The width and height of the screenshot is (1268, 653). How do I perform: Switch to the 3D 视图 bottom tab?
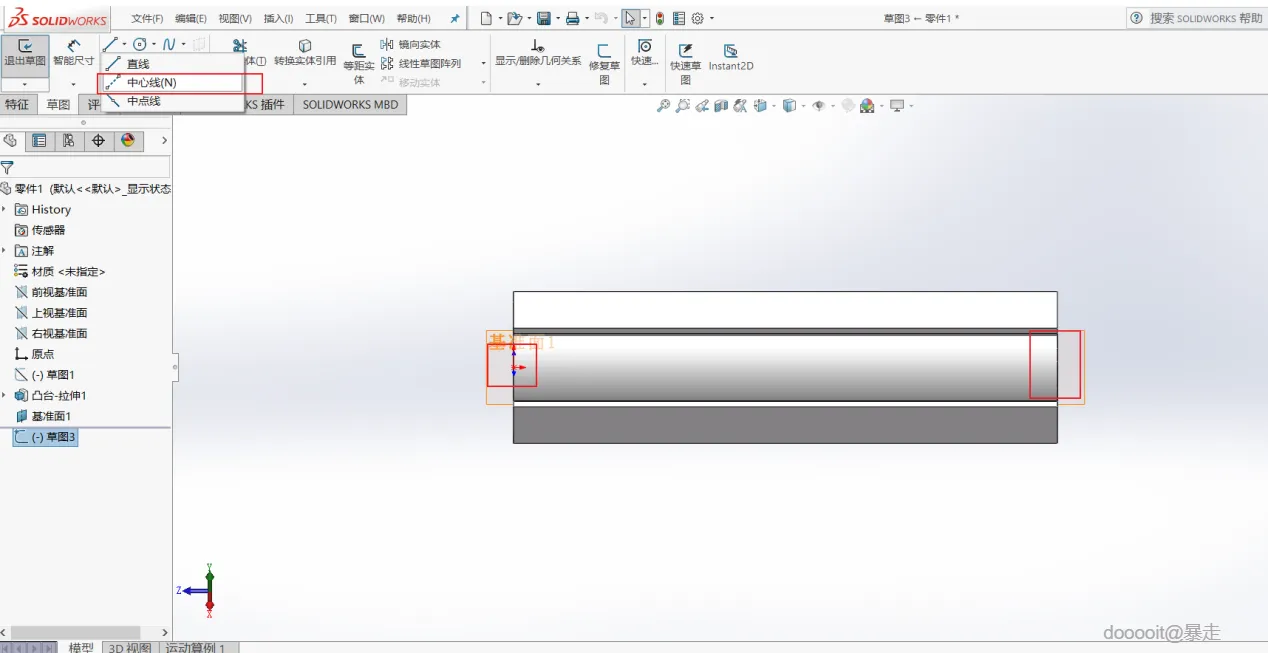tap(129, 648)
